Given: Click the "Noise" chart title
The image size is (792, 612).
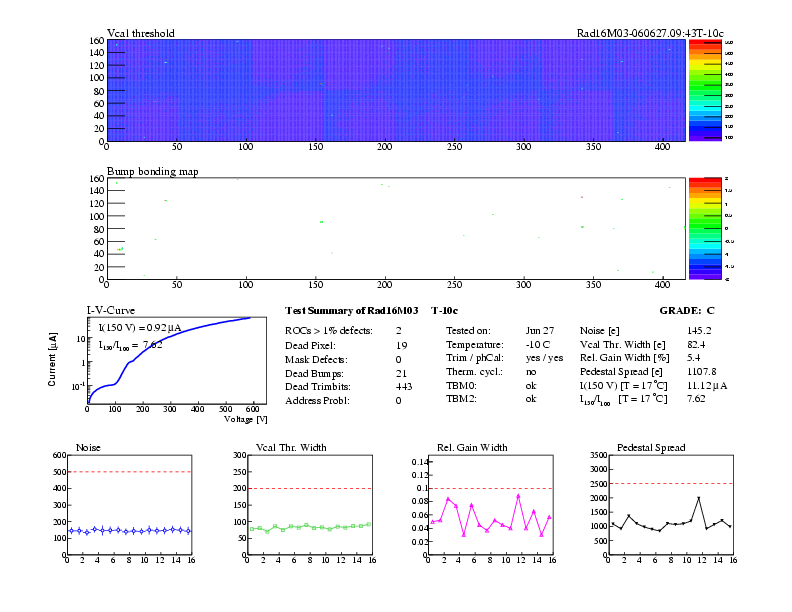Looking at the screenshot, I should tap(88, 447).
